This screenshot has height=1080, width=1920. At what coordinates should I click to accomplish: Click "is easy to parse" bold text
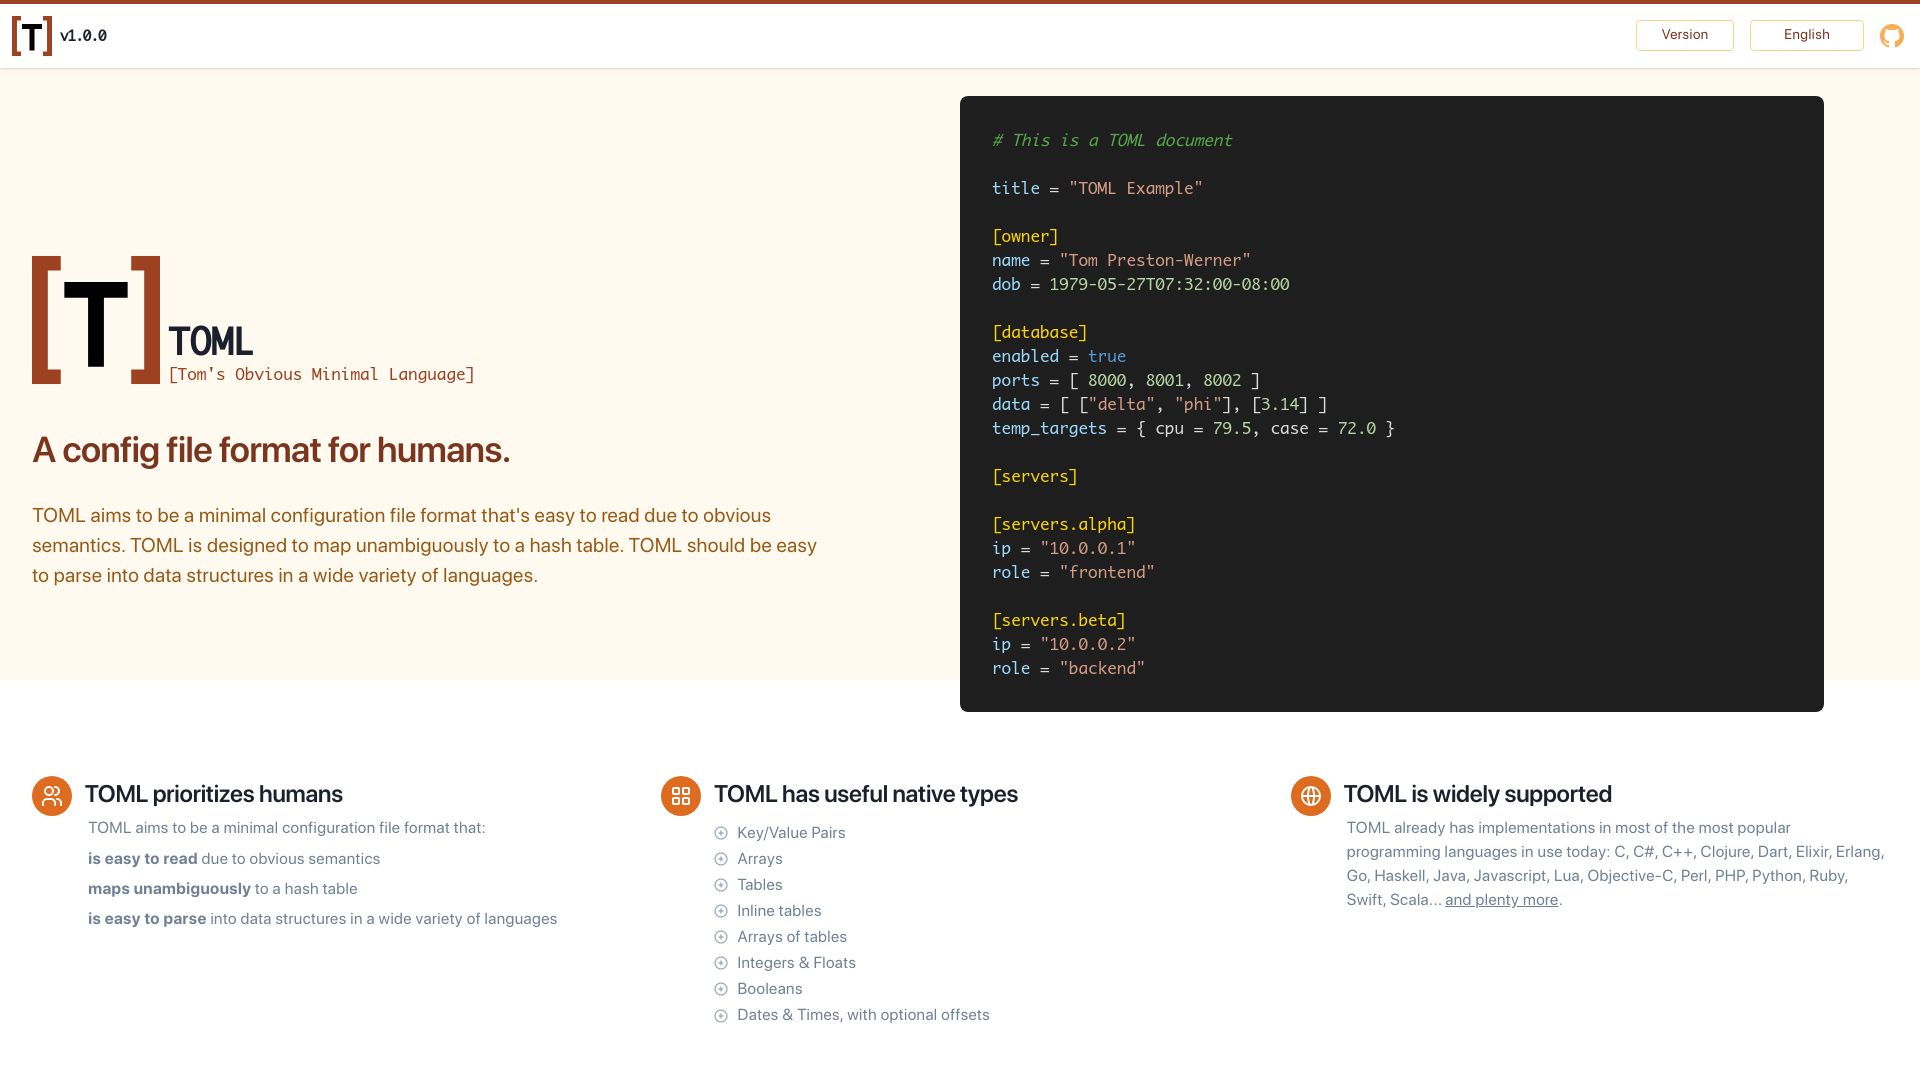[x=147, y=919]
